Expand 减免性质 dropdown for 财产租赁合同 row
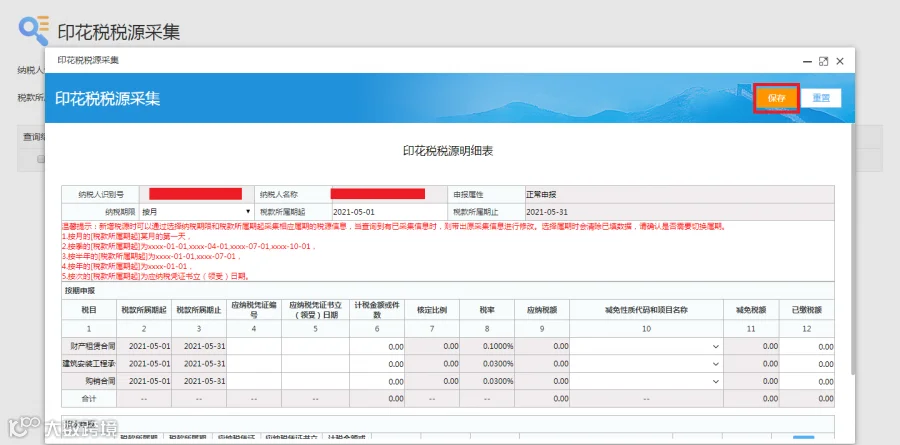900x445 pixels. 646,346
